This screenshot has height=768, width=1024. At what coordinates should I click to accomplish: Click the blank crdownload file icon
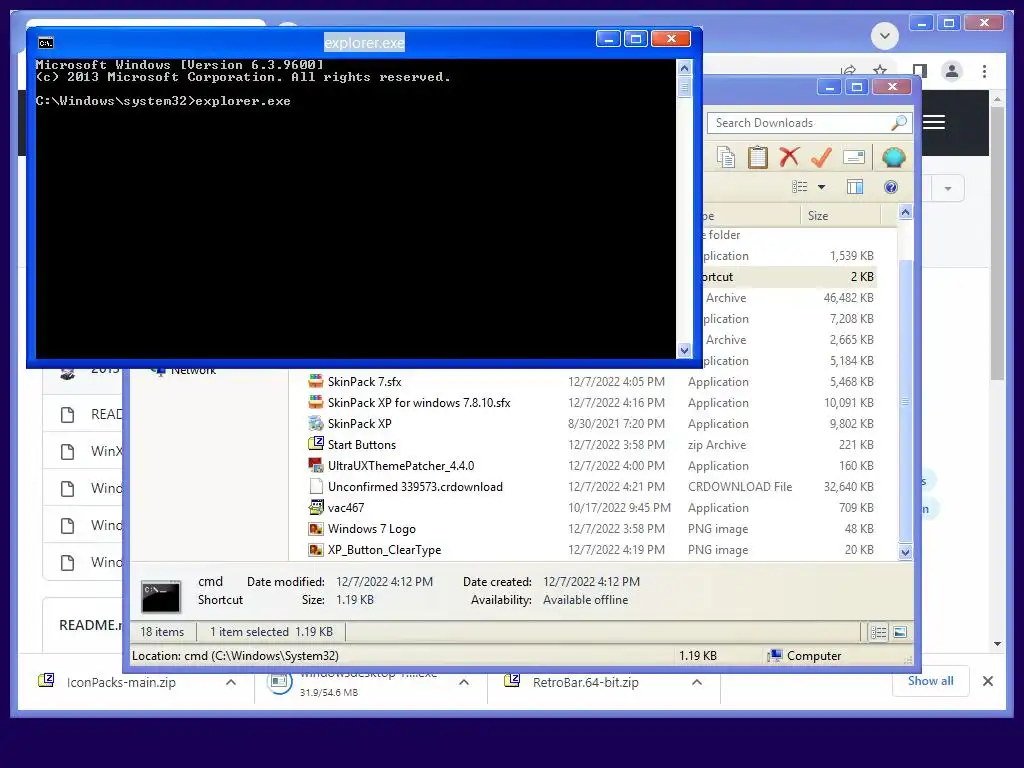[316, 486]
